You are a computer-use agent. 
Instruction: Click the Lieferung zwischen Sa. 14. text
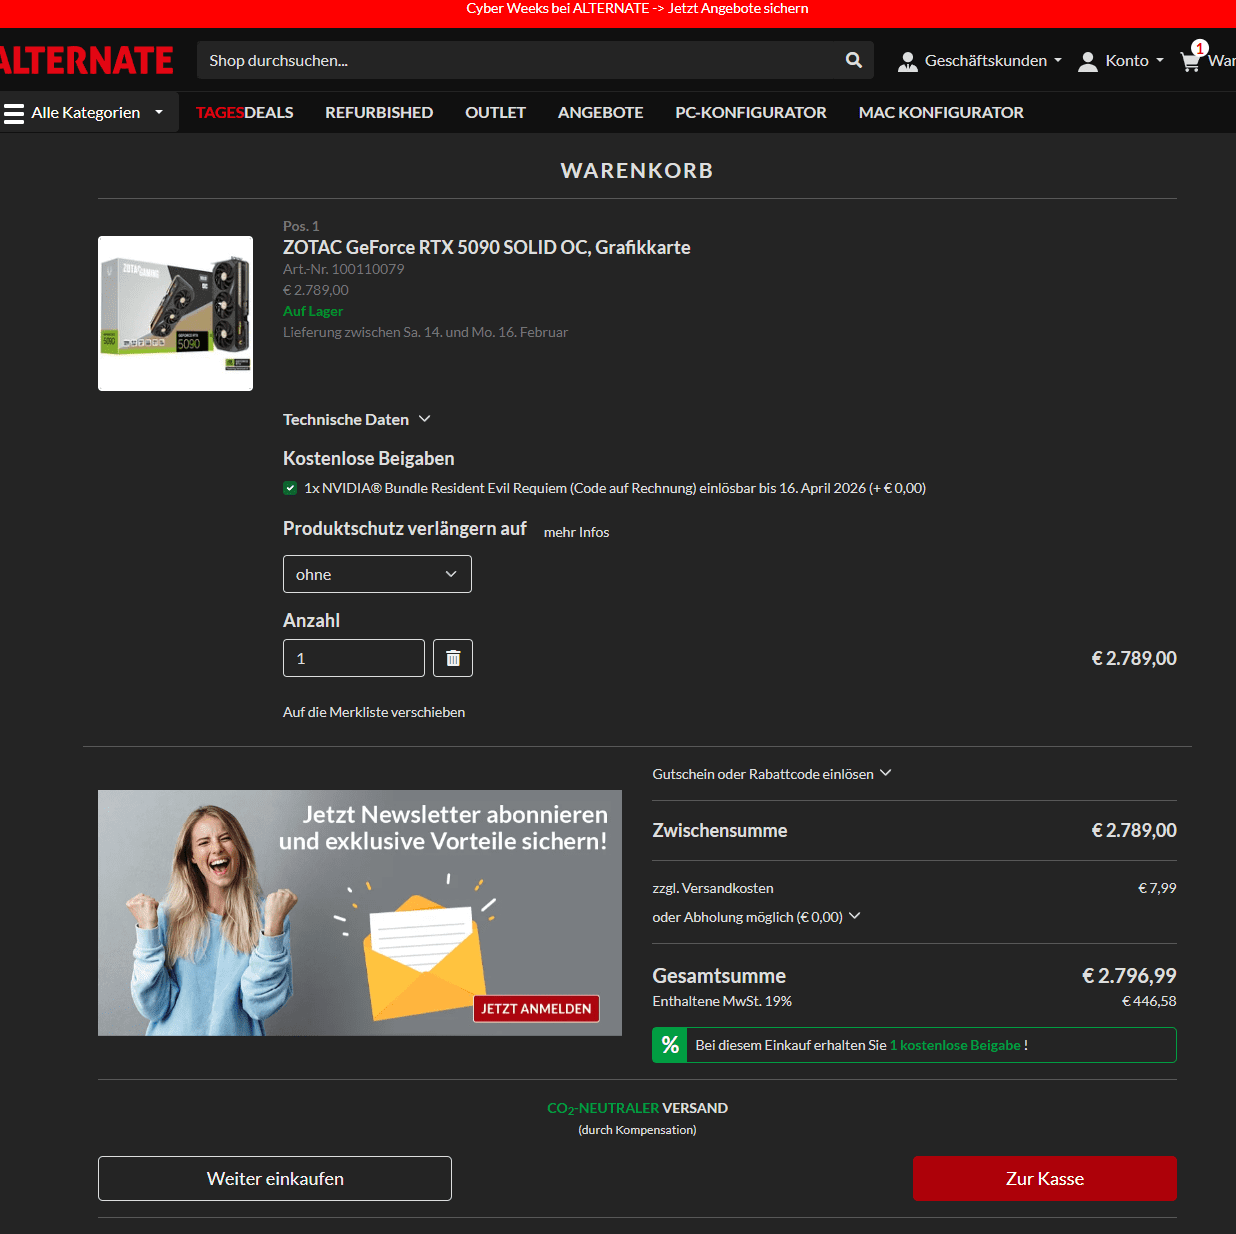click(x=425, y=332)
